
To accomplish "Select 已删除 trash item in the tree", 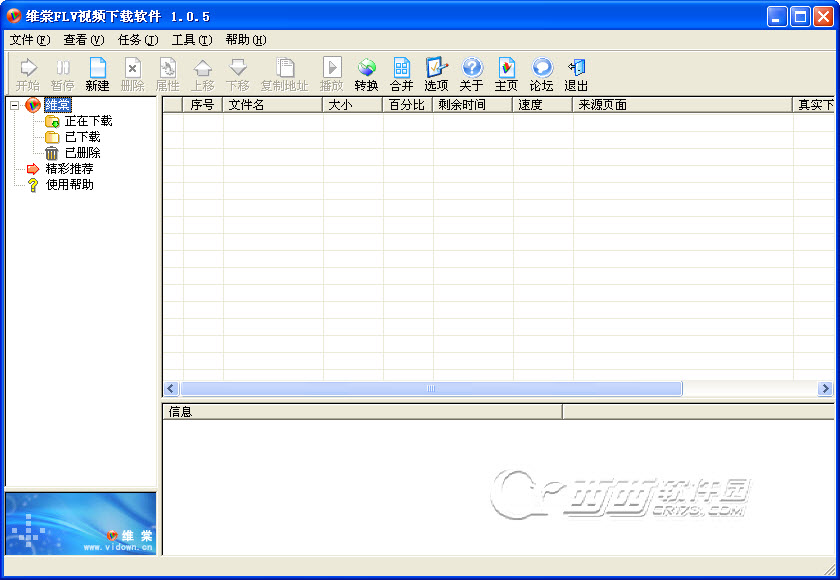I will point(82,153).
